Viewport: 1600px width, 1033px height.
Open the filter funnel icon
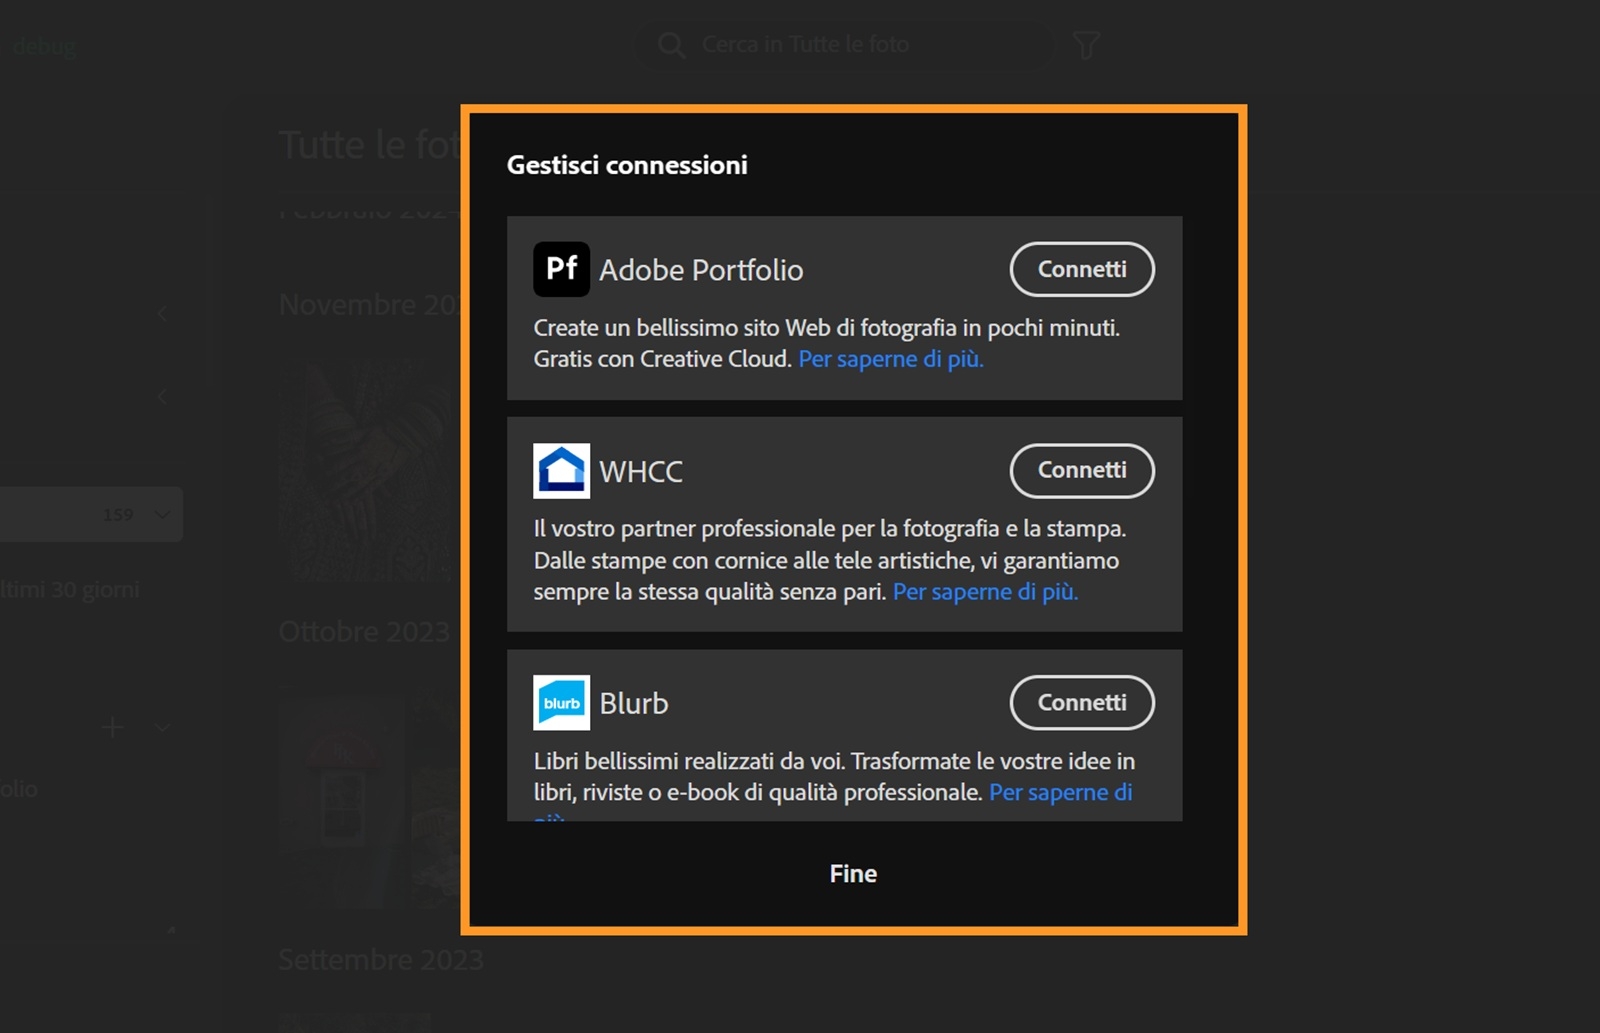point(1087,44)
